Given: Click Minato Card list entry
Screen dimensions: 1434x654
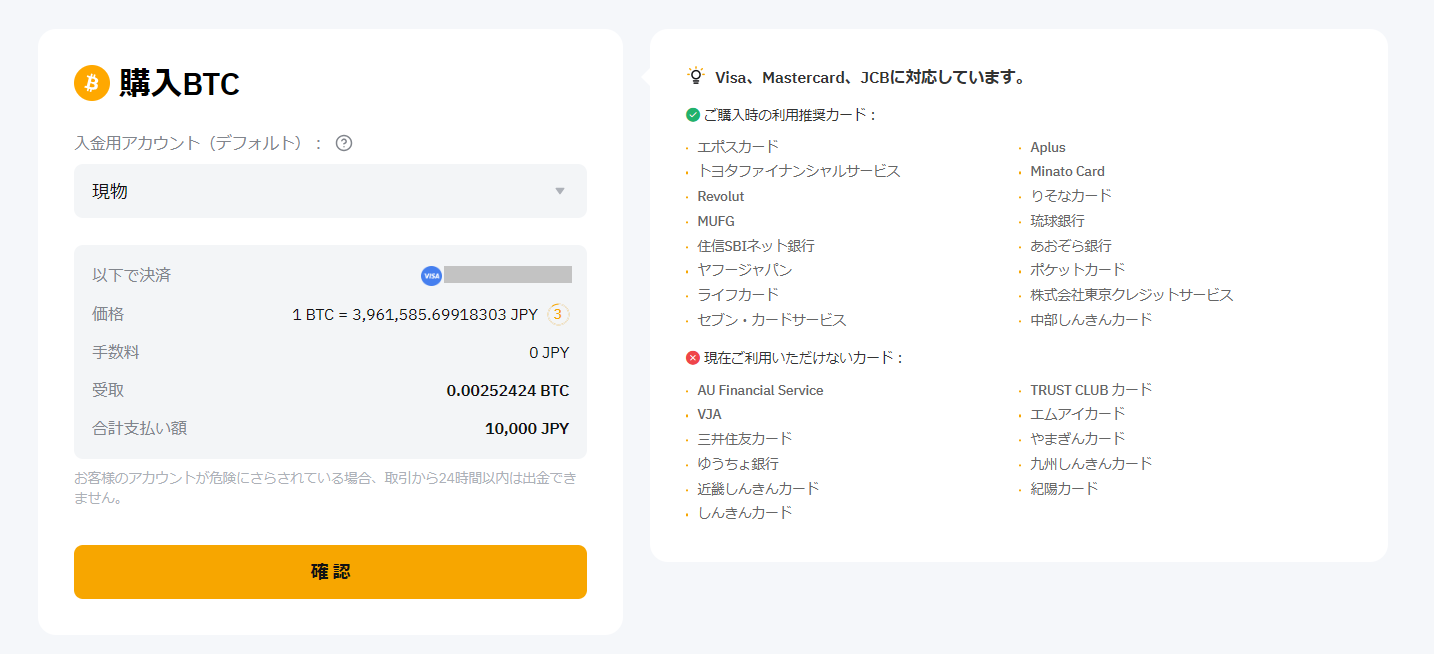Looking at the screenshot, I should (1067, 171).
